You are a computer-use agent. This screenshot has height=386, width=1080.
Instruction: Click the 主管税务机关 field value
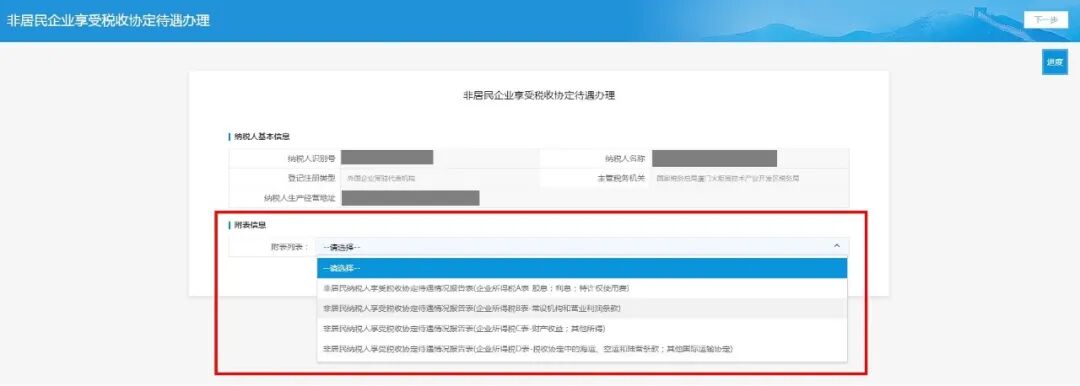click(727, 178)
